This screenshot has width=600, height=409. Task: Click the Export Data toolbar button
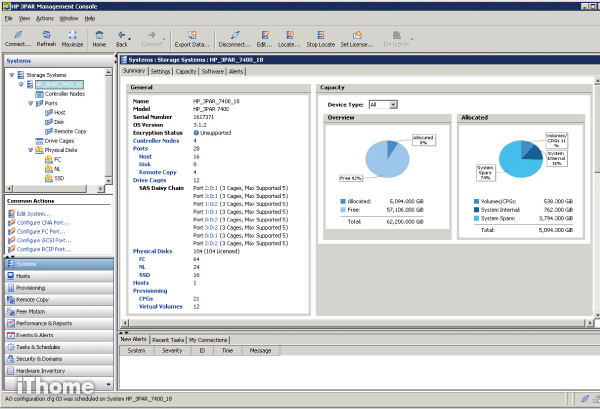click(190, 35)
